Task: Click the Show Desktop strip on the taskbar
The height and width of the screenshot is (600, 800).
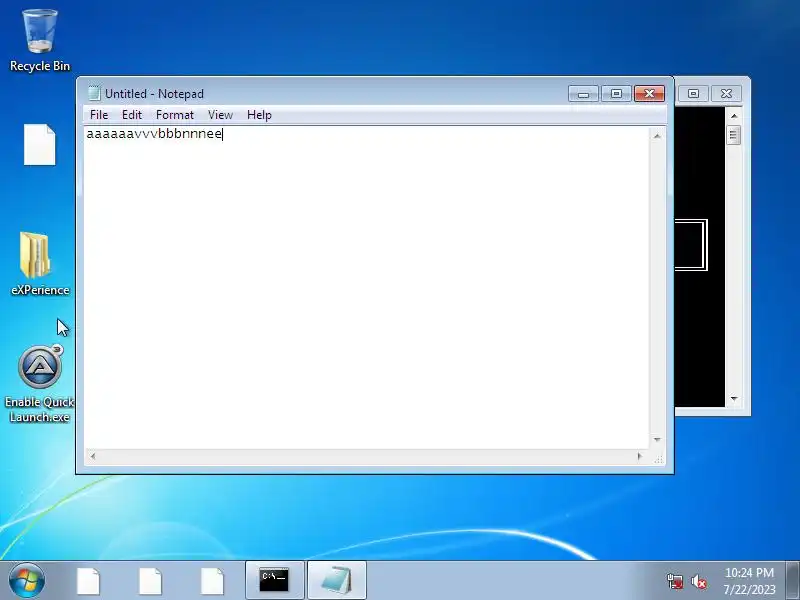Action: (793, 581)
